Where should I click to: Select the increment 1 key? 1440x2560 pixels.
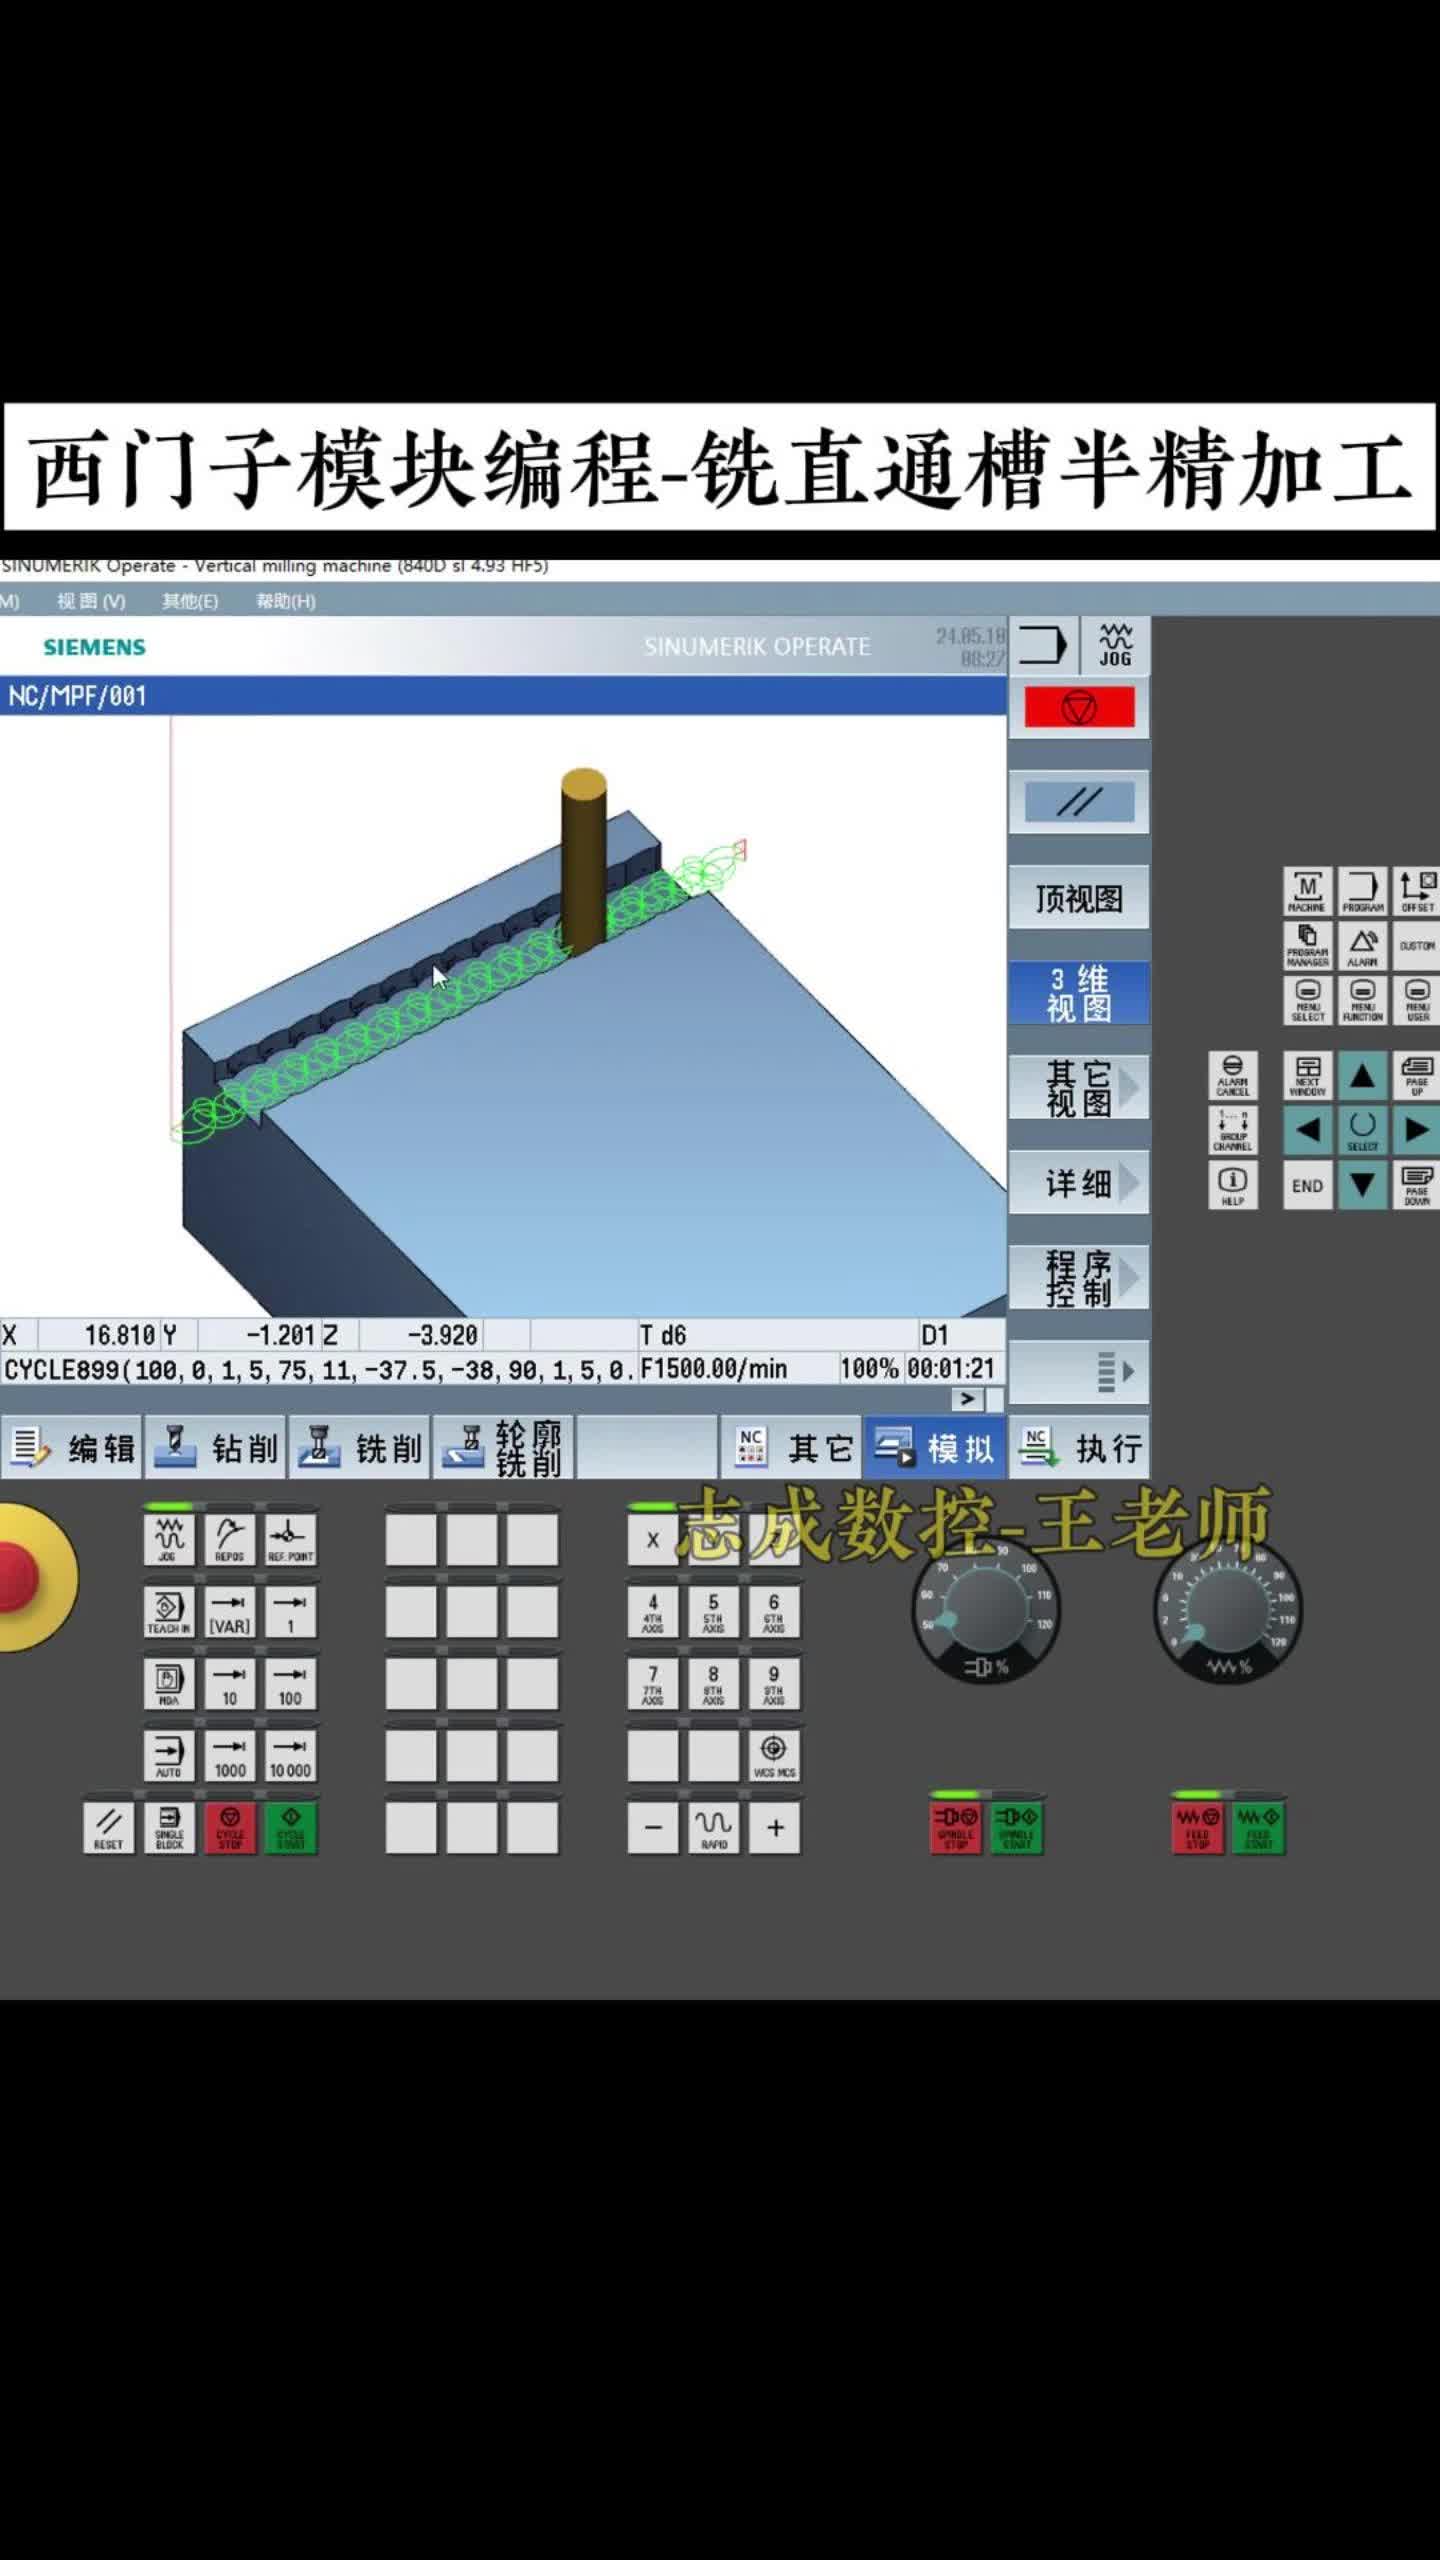coord(290,1611)
